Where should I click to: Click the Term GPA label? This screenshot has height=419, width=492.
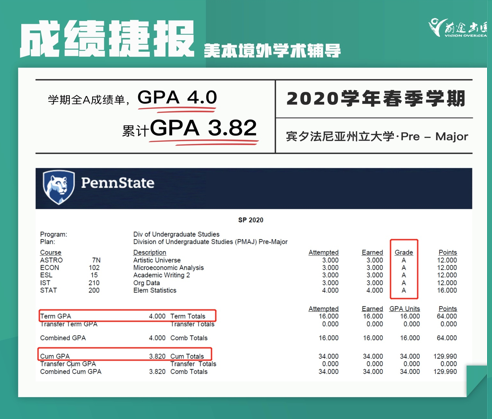coord(56,316)
